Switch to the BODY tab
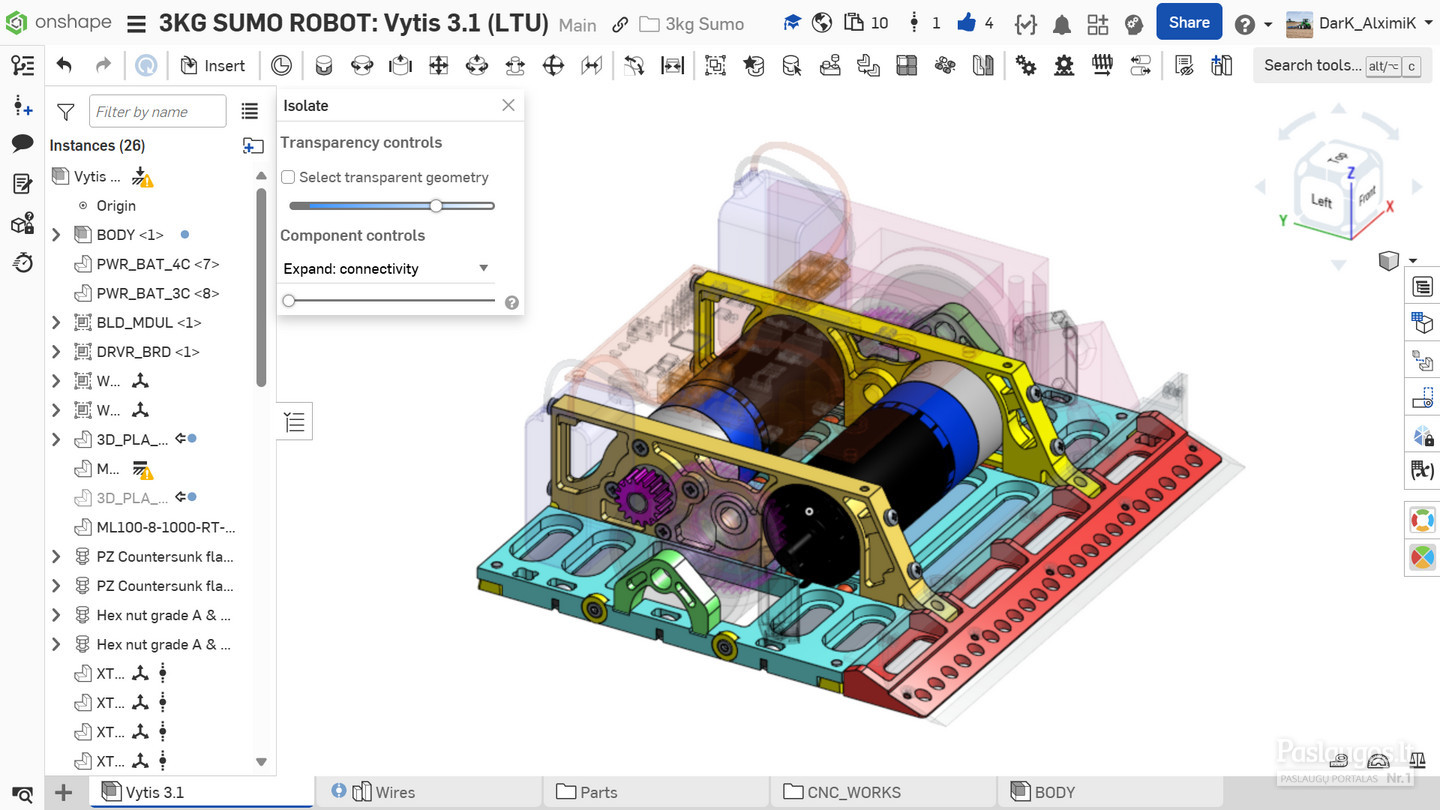This screenshot has height=810, width=1440. tap(1111, 792)
